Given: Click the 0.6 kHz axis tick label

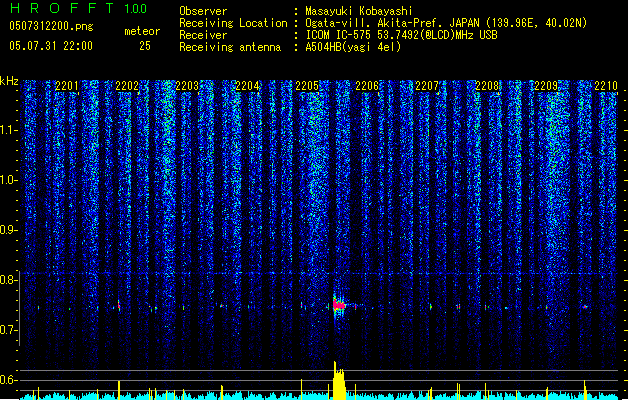Looking at the screenshot, I should point(8,380).
